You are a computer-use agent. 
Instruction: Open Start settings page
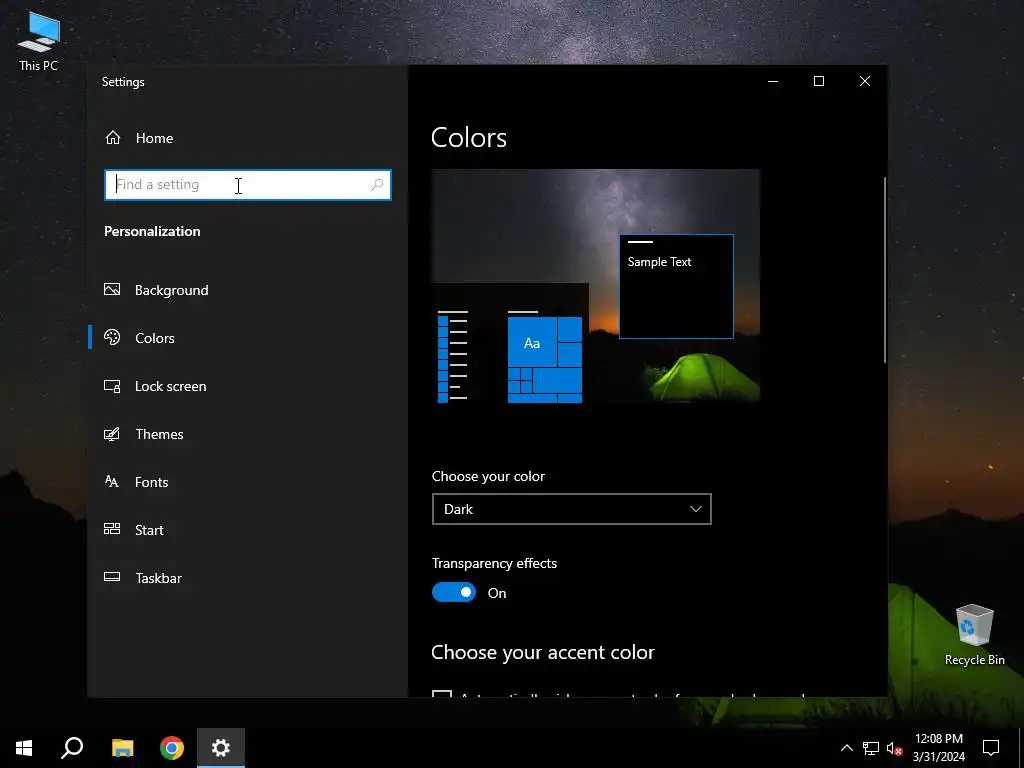pos(248,530)
